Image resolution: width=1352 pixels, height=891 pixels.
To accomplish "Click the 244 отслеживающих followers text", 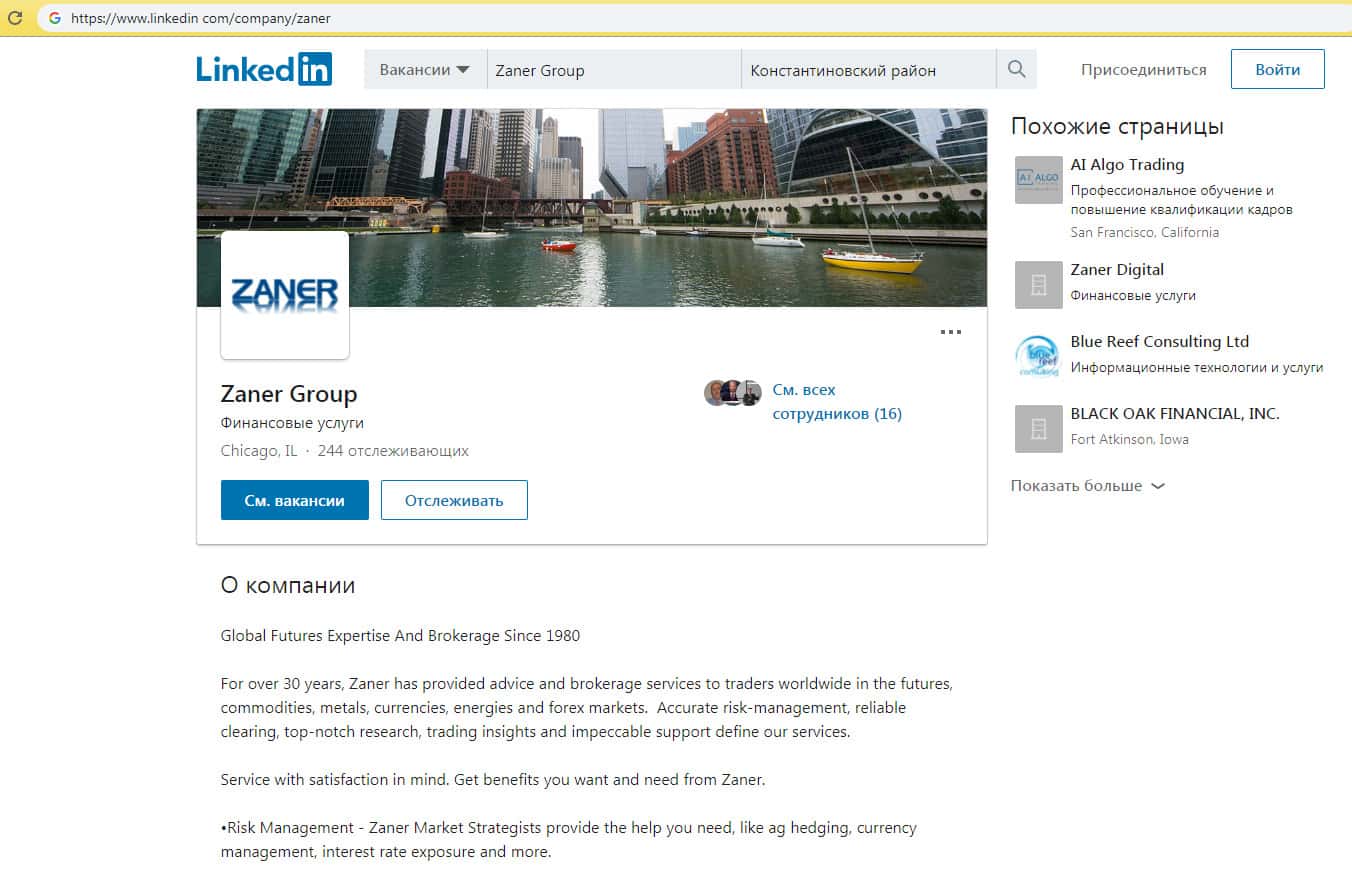I will pyautogui.click(x=393, y=451).
